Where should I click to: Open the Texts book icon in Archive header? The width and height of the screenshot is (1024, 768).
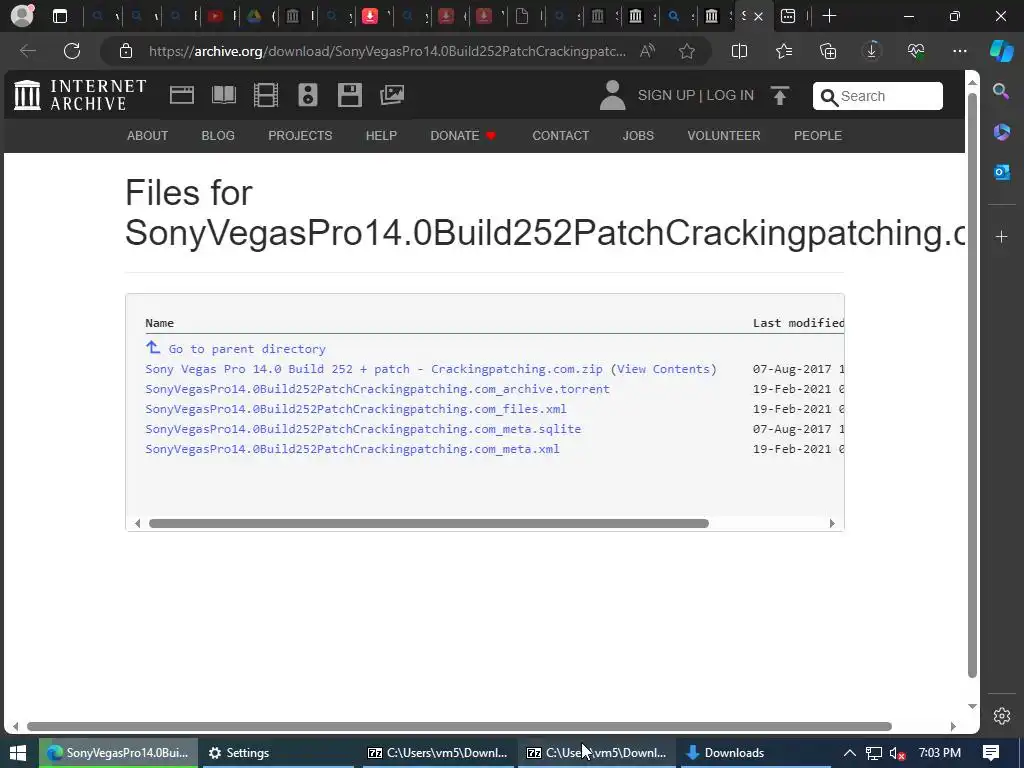[224, 95]
